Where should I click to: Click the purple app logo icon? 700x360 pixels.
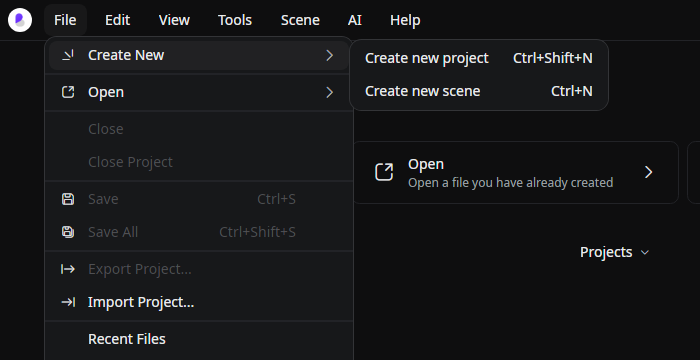click(x=20, y=20)
